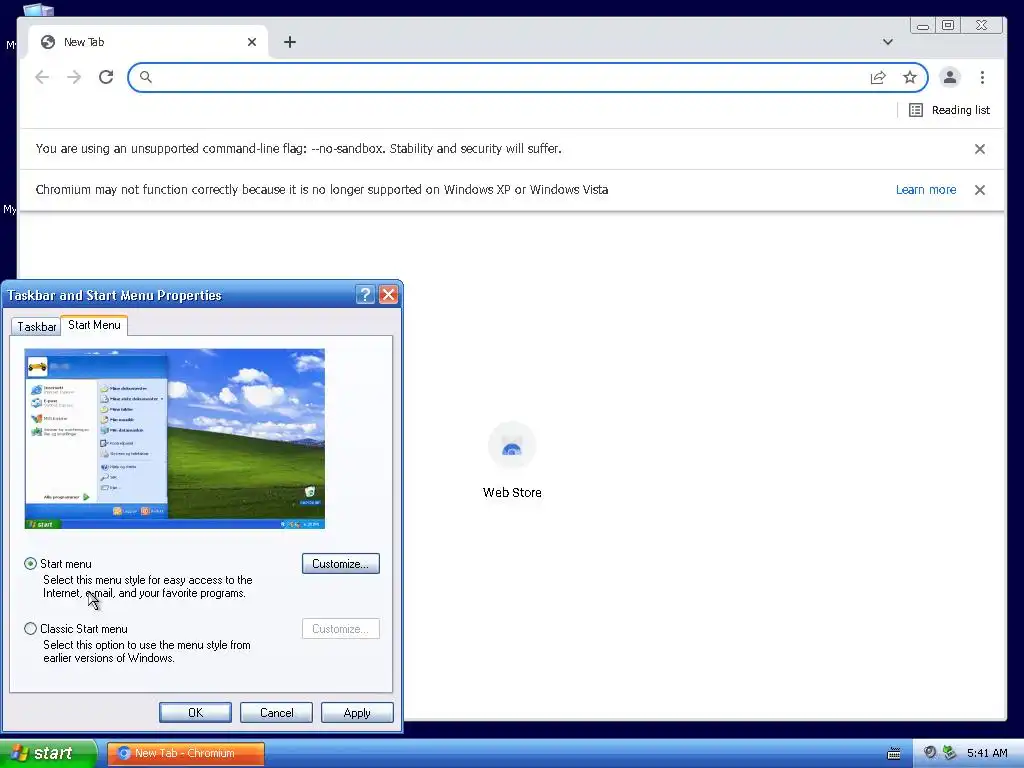The width and height of the screenshot is (1024, 768).
Task: Dismiss the unsupported Windows XP warning
Action: 980,190
